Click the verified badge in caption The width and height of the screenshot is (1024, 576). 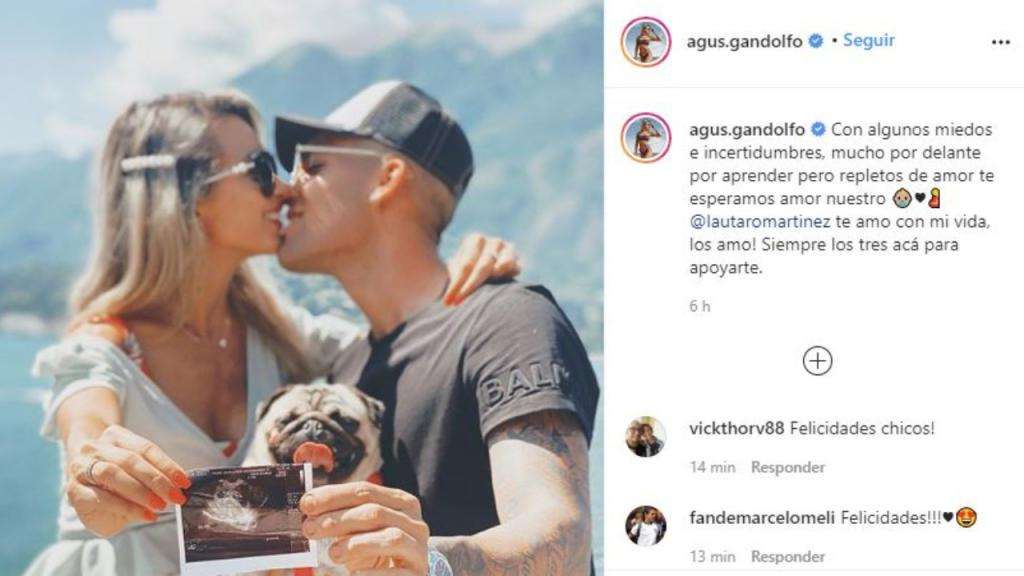[818, 129]
